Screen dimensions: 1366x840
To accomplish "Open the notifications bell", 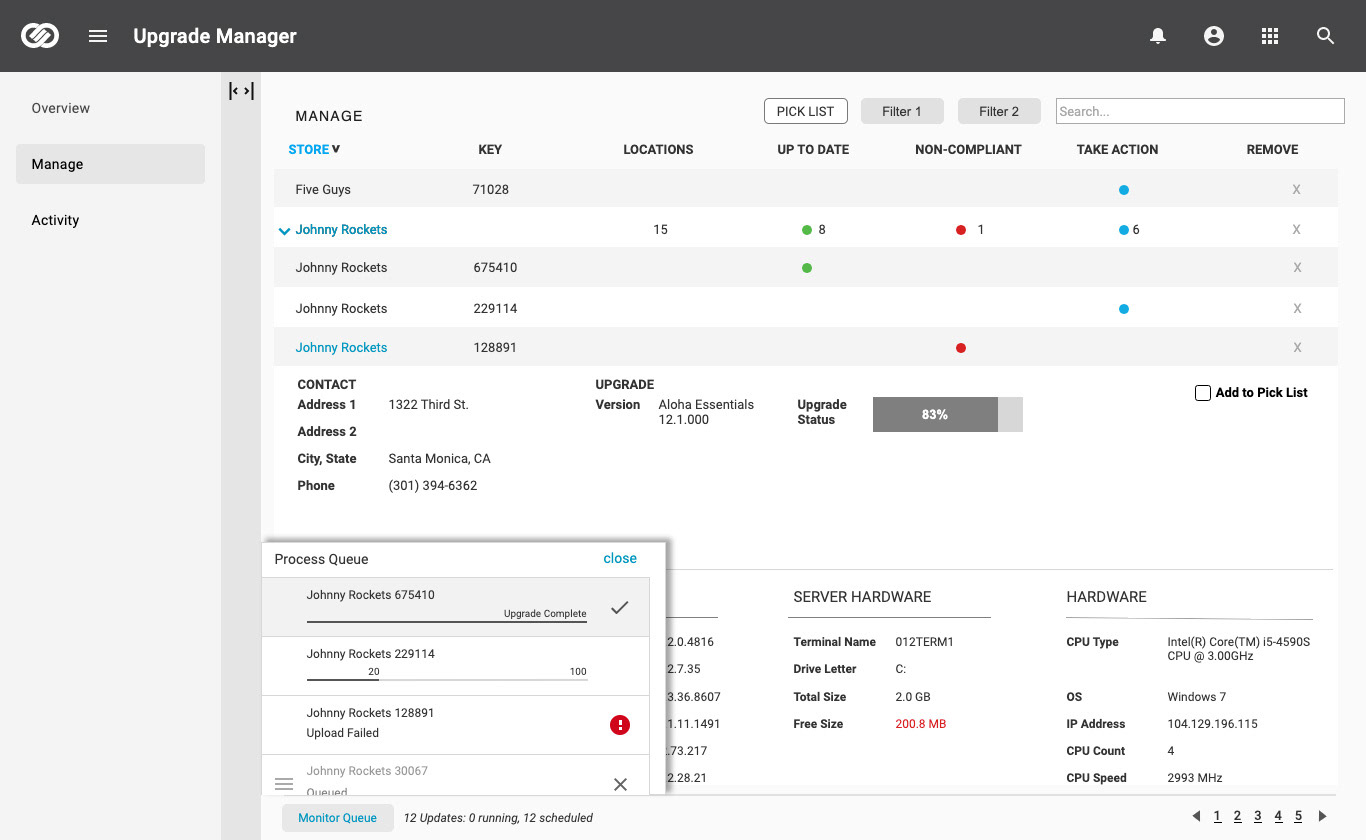I will click(x=1158, y=36).
